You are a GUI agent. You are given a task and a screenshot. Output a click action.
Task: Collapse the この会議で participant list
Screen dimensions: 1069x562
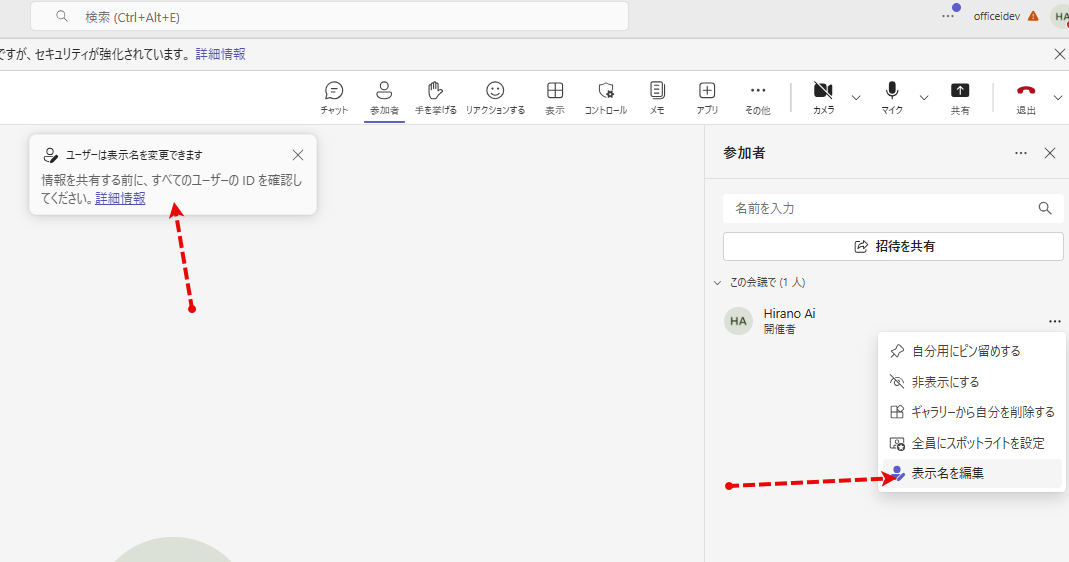coord(717,283)
